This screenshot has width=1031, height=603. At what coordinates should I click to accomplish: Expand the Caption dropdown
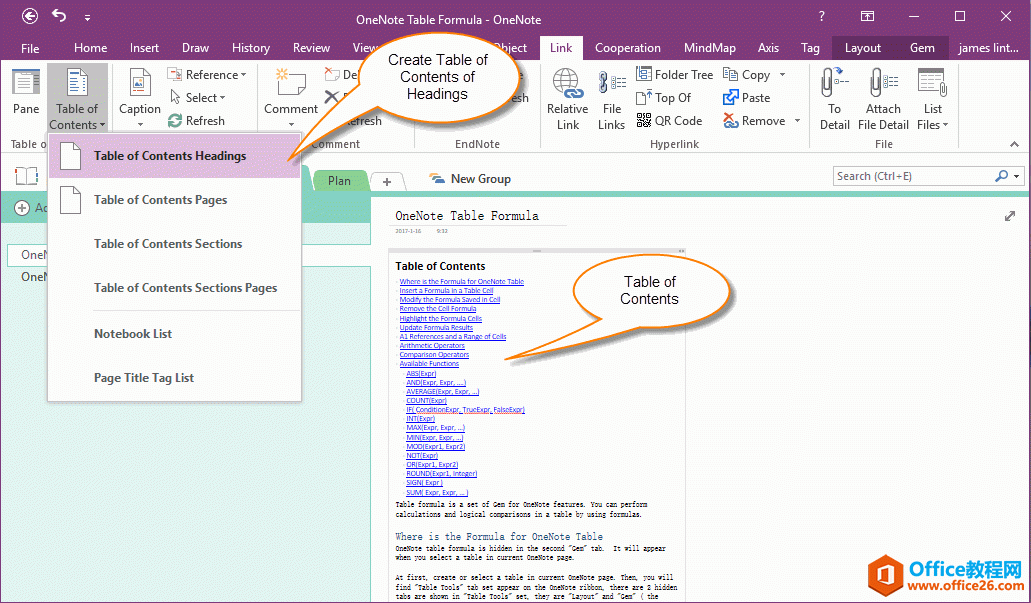[x=140, y=124]
